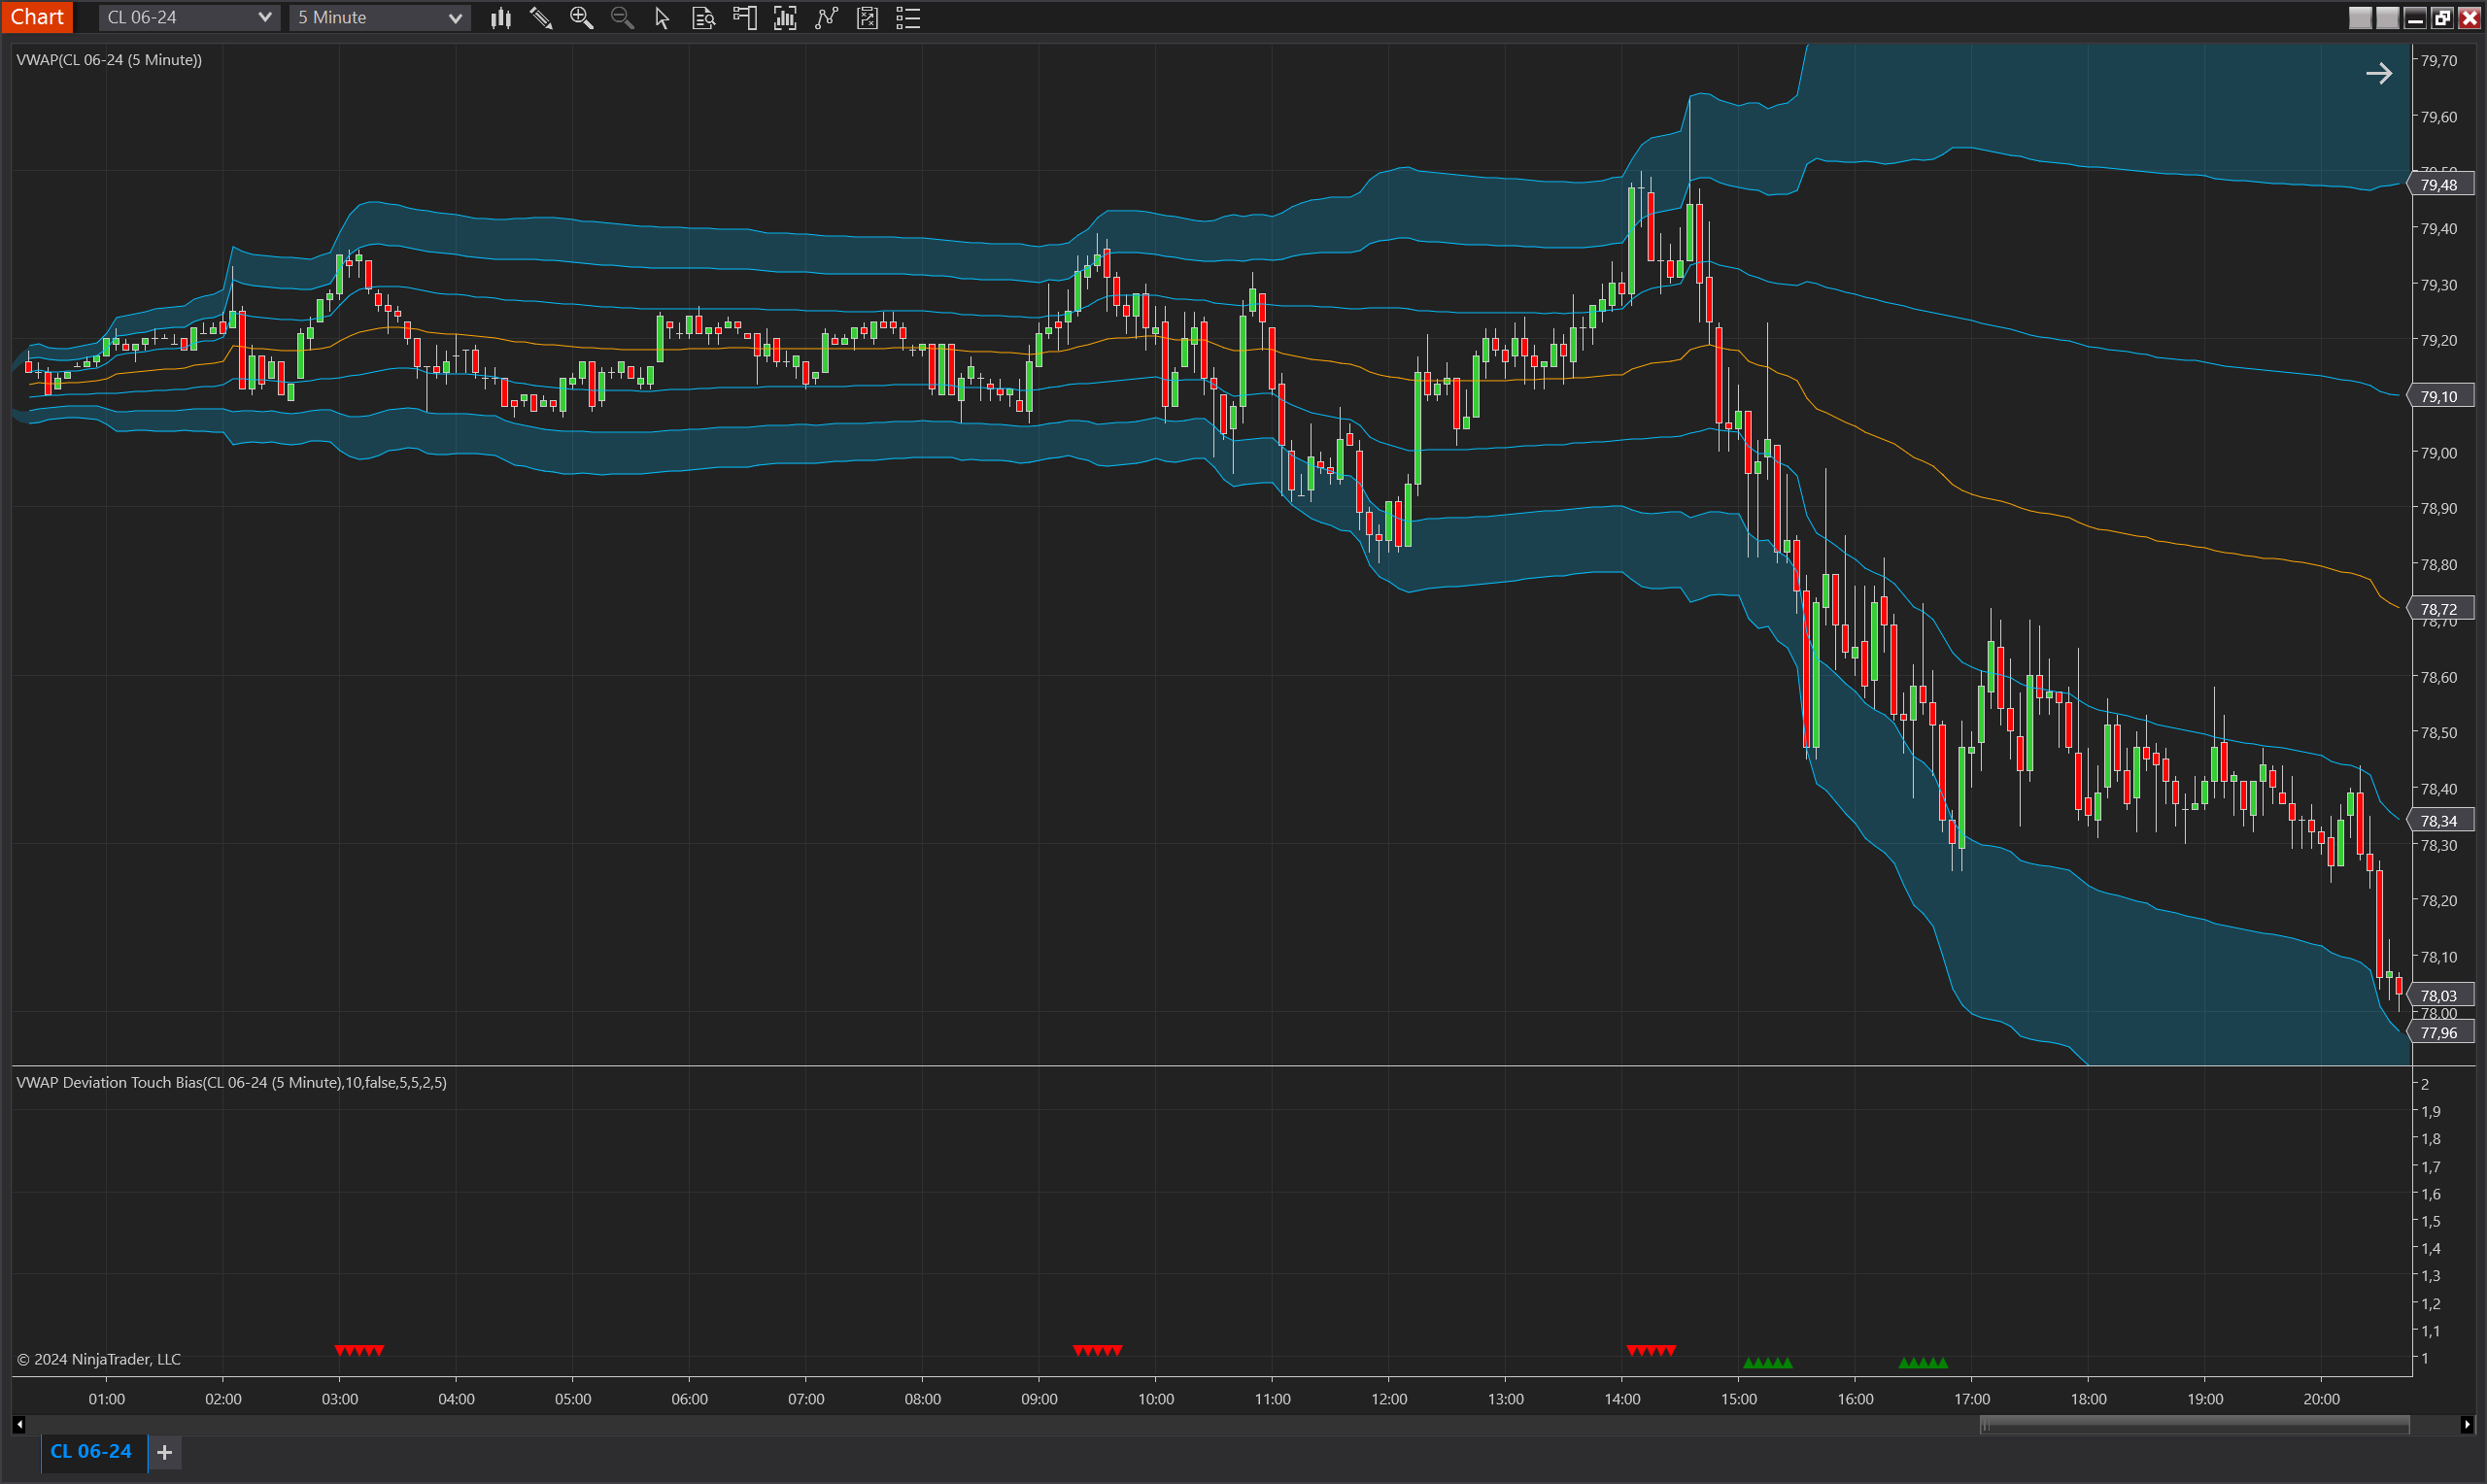Click the Zoom Out magnifier icon
The image size is (2487, 1484).
pos(622,18)
